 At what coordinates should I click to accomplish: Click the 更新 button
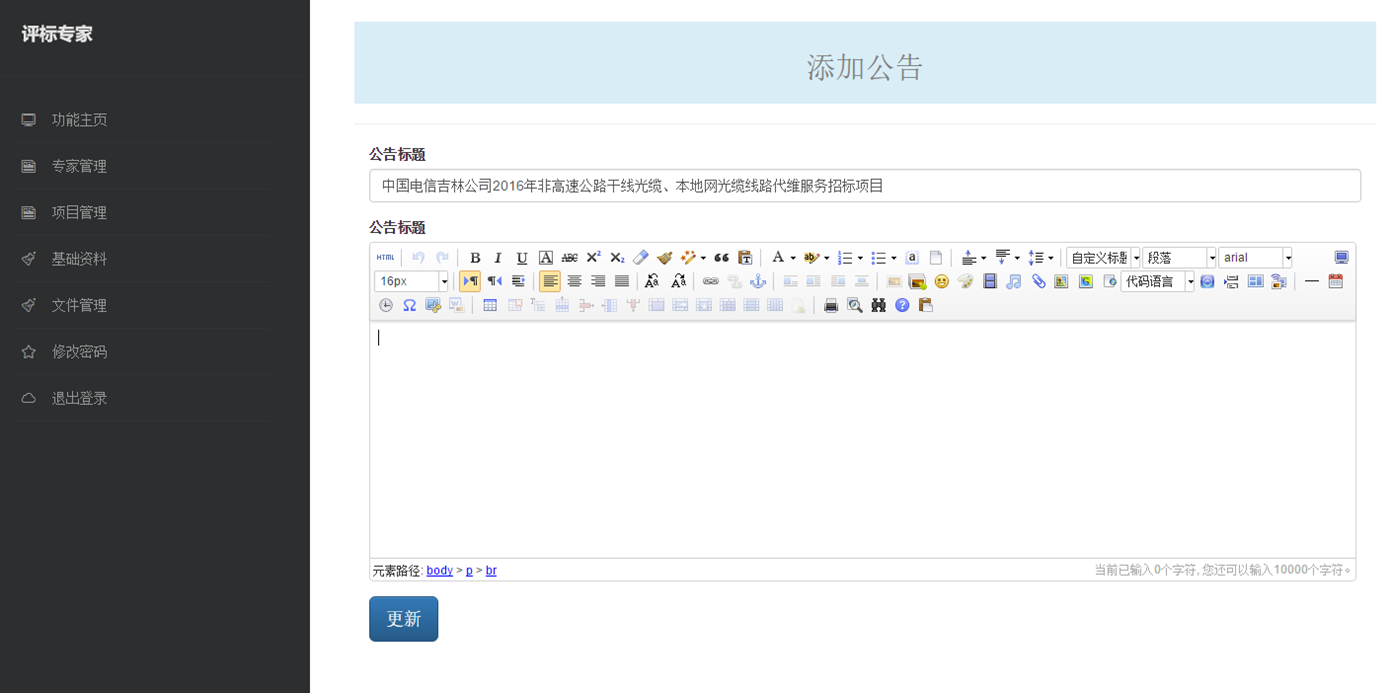(x=403, y=619)
